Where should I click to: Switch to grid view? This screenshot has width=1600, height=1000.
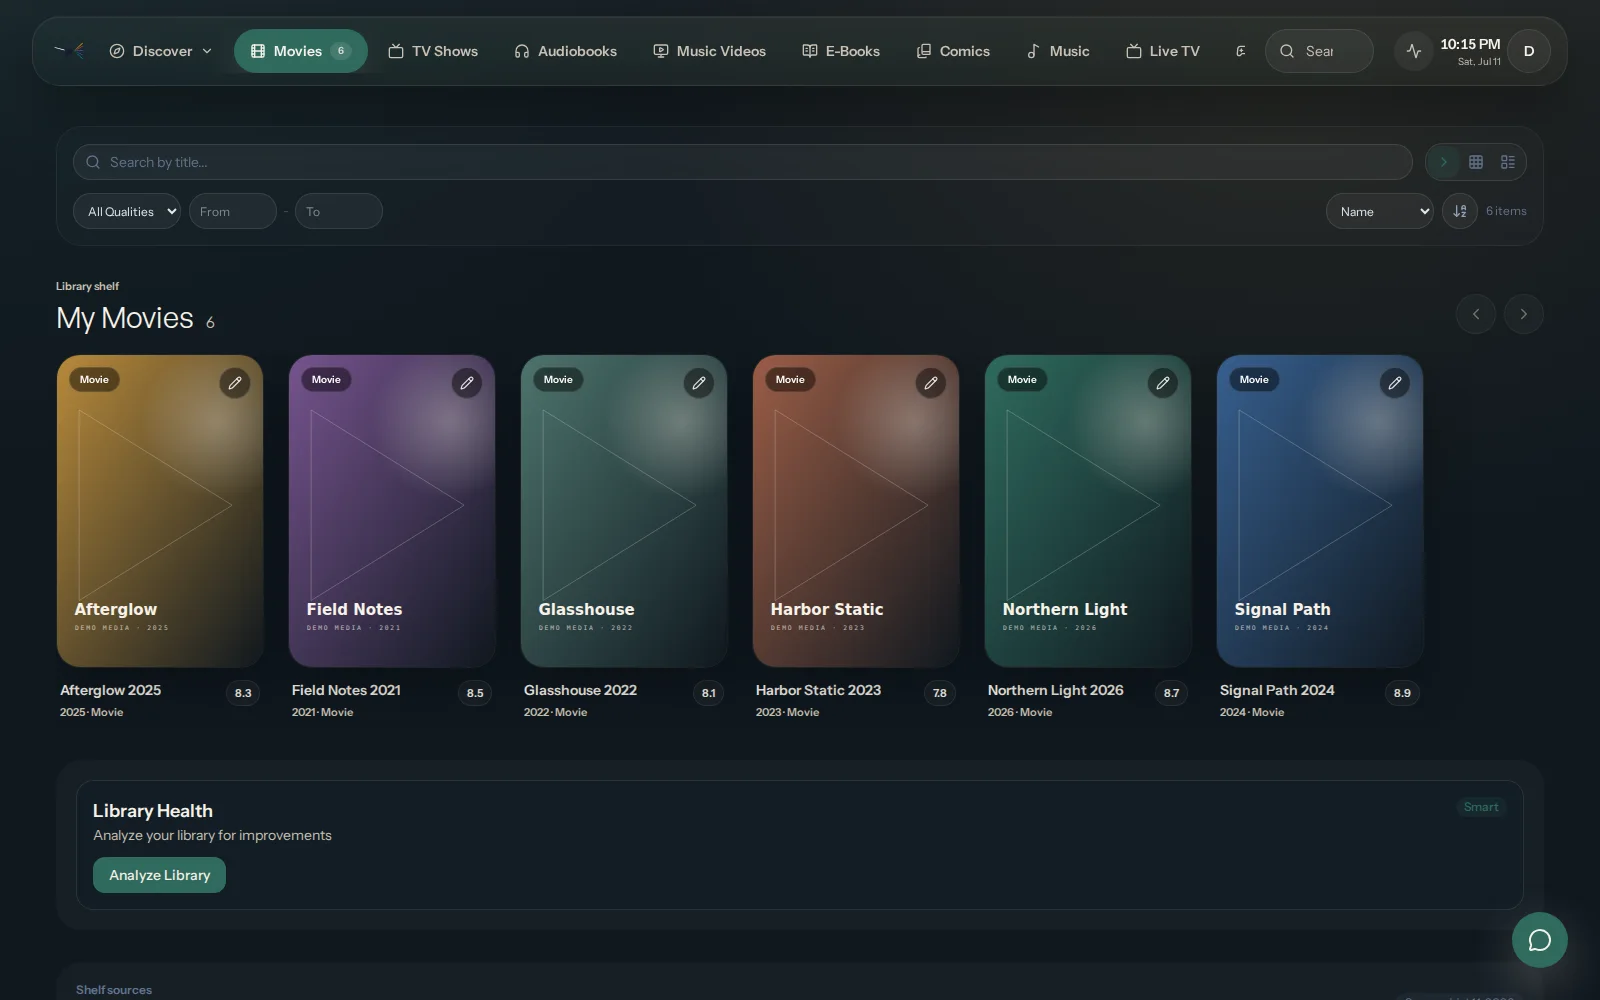[1476, 162]
